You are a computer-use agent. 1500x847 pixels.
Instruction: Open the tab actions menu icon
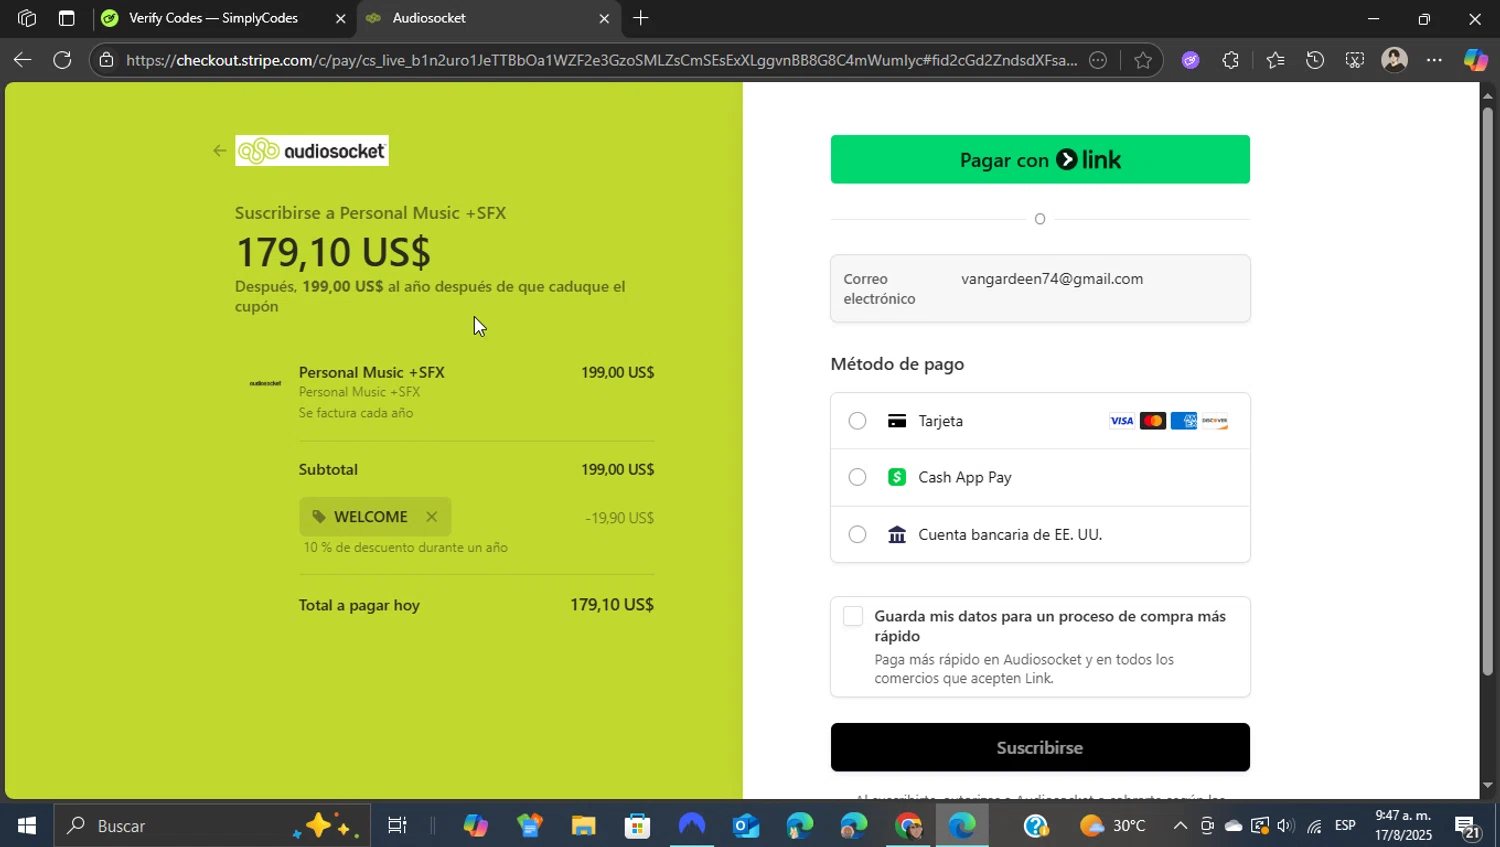tap(66, 18)
